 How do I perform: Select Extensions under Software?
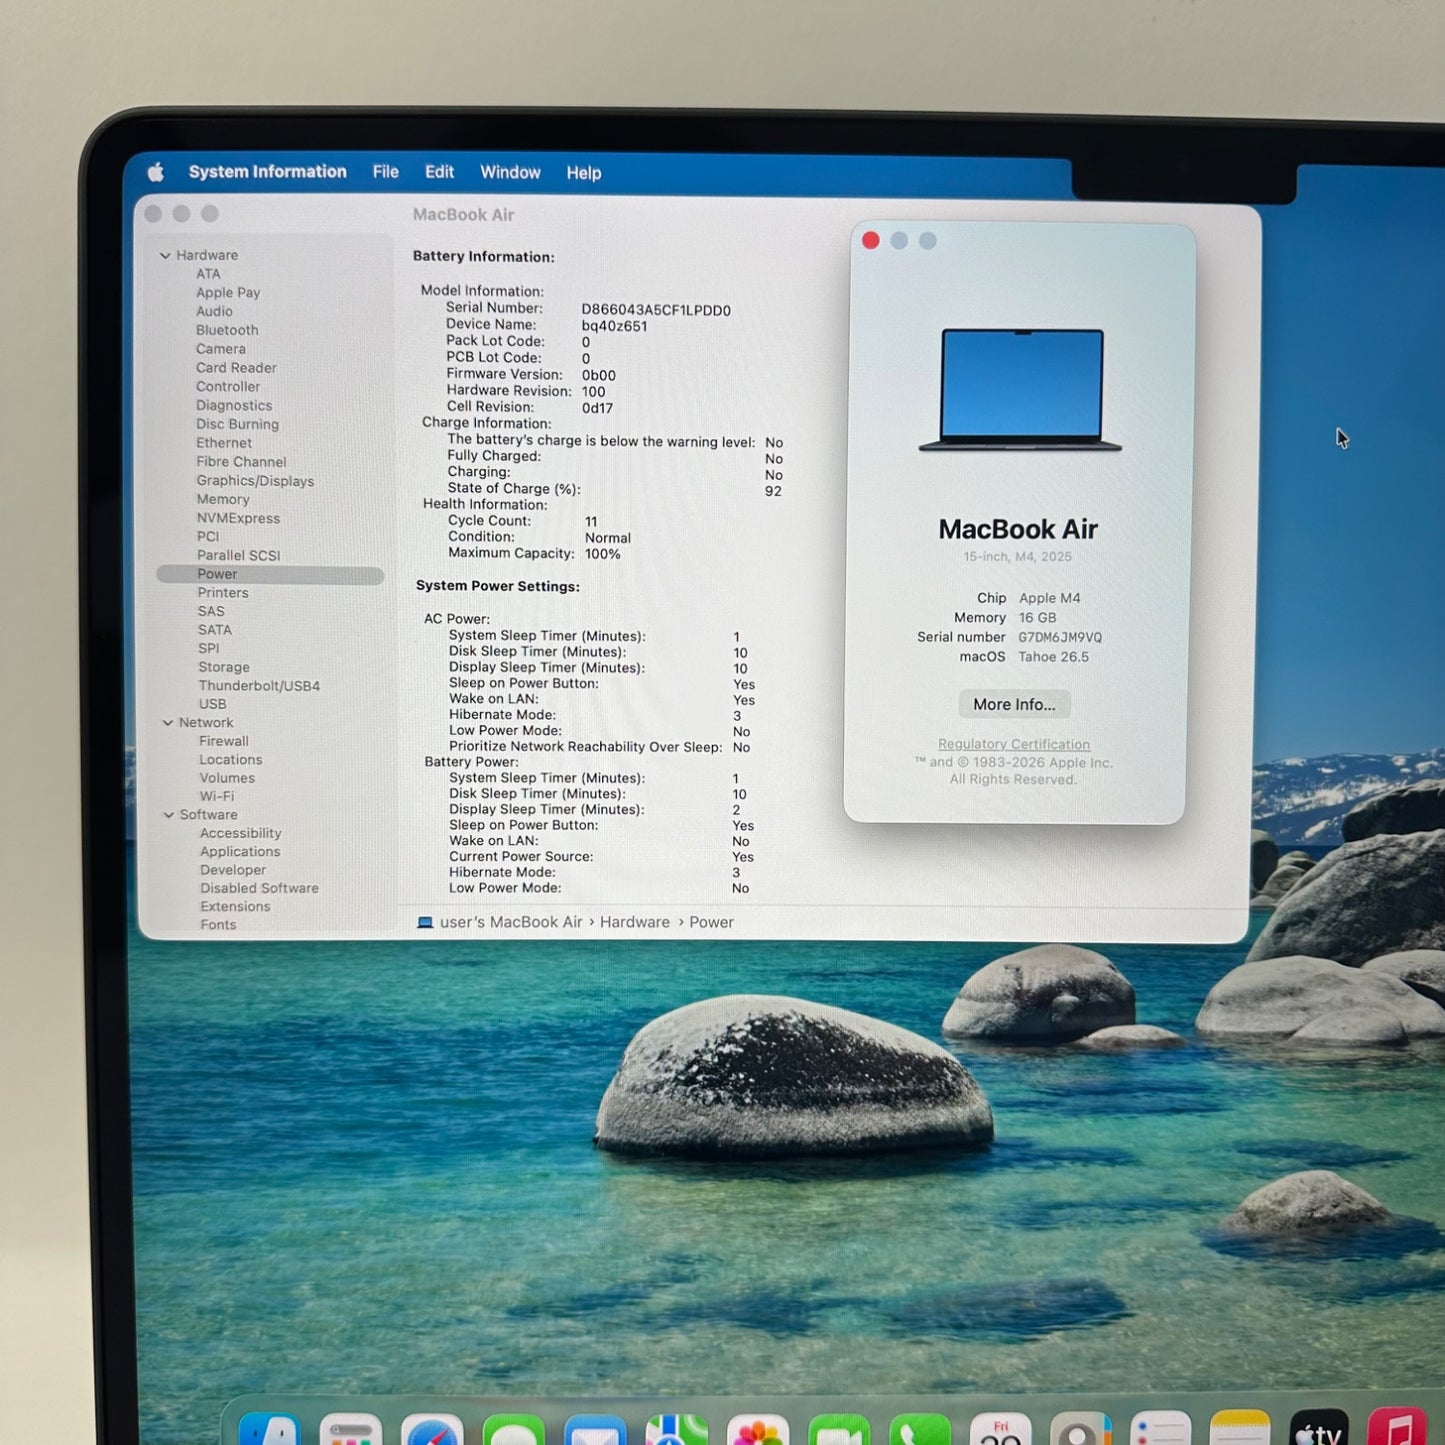(x=235, y=907)
